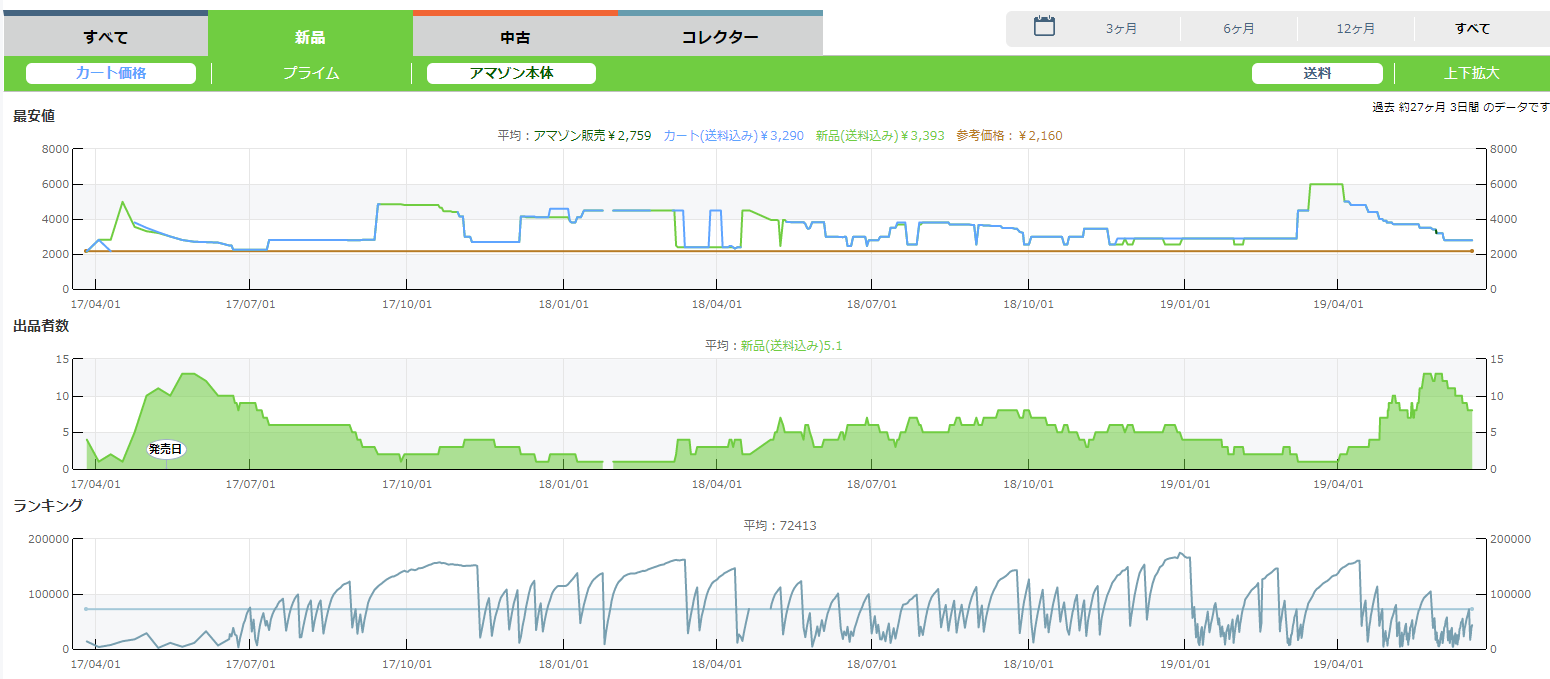1550x679 pixels.
Task: Toggle the プライム filter
Action: pos(311,73)
